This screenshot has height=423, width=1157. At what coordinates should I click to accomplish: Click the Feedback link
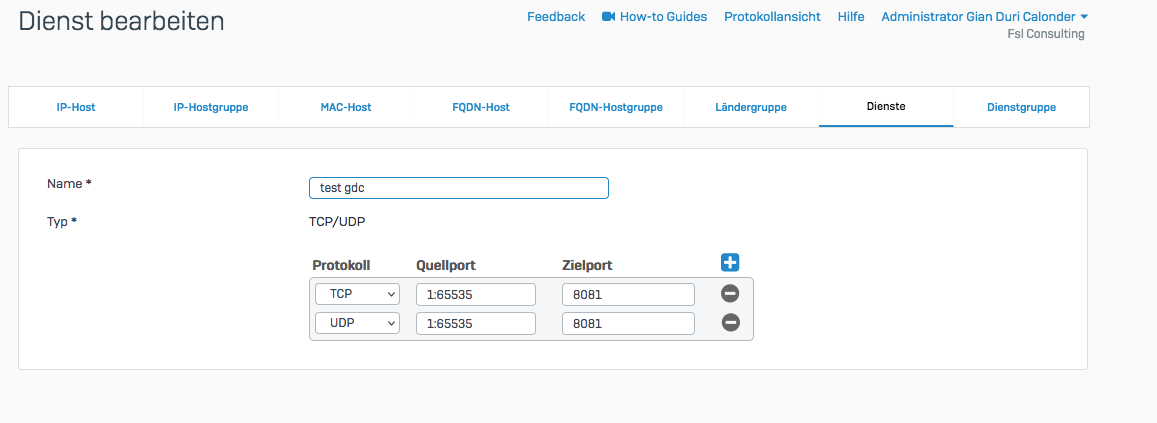click(x=556, y=17)
